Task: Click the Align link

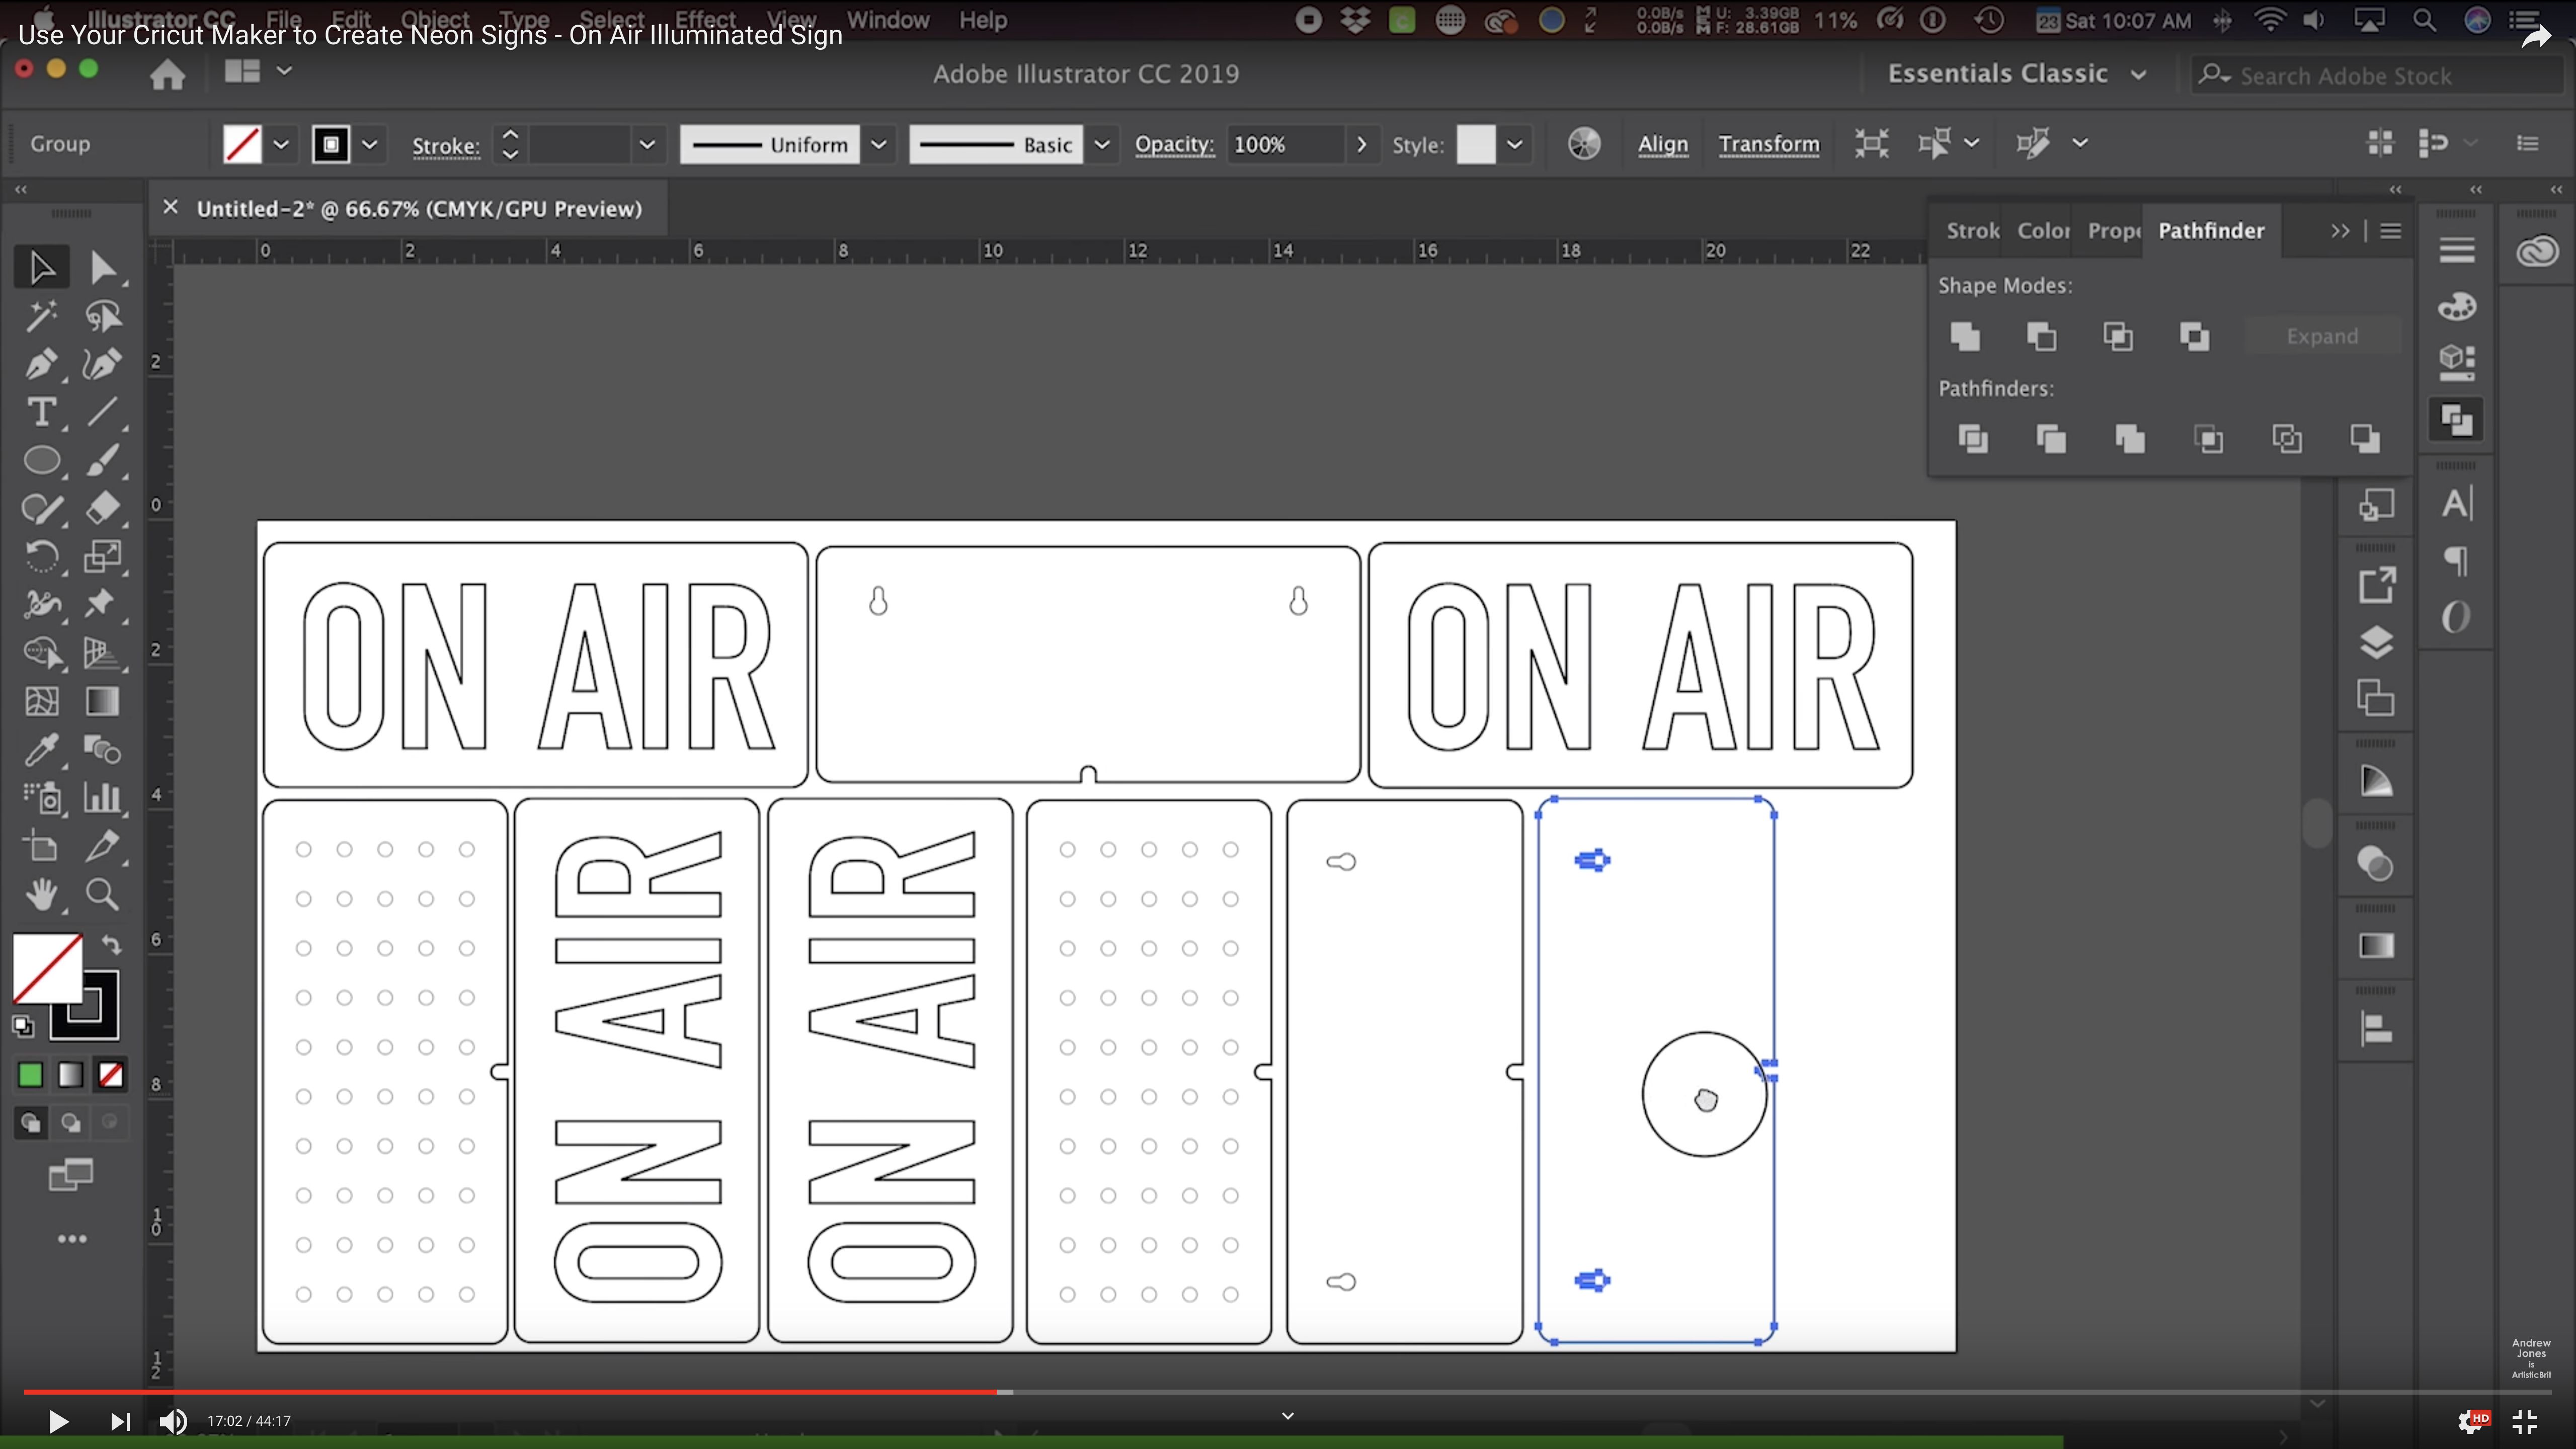Action: tap(1662, 144)
